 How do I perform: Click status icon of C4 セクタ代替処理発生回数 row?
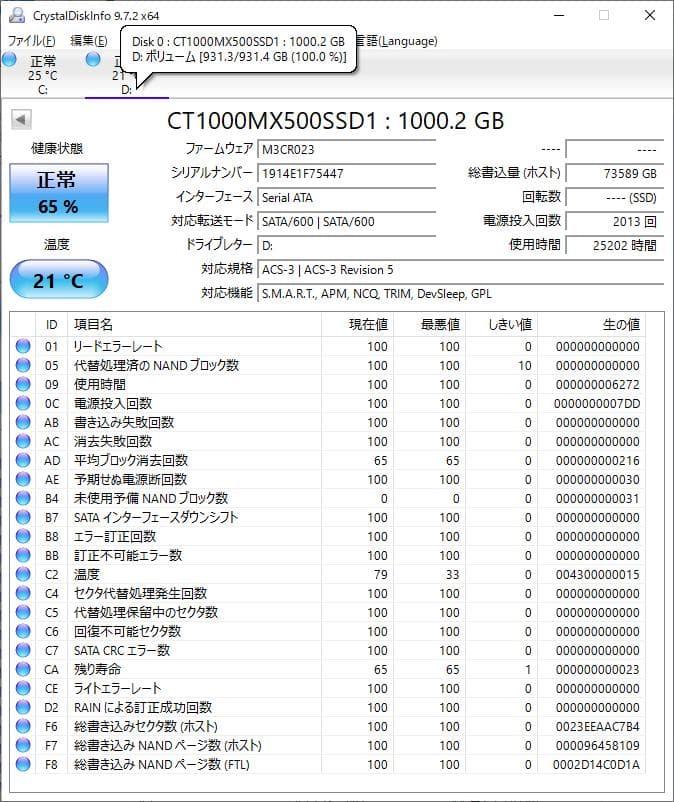tap(23, 593)
